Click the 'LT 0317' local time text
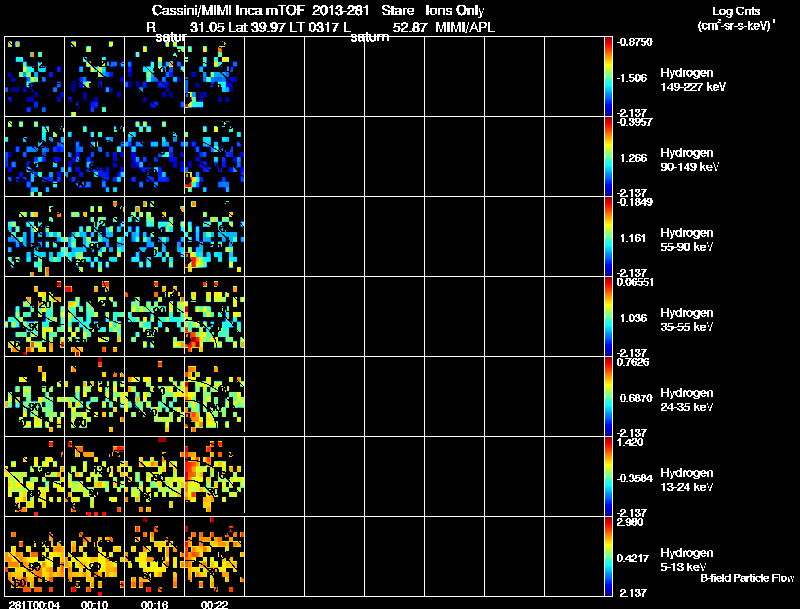800x609 pixels. pos(314,28)
